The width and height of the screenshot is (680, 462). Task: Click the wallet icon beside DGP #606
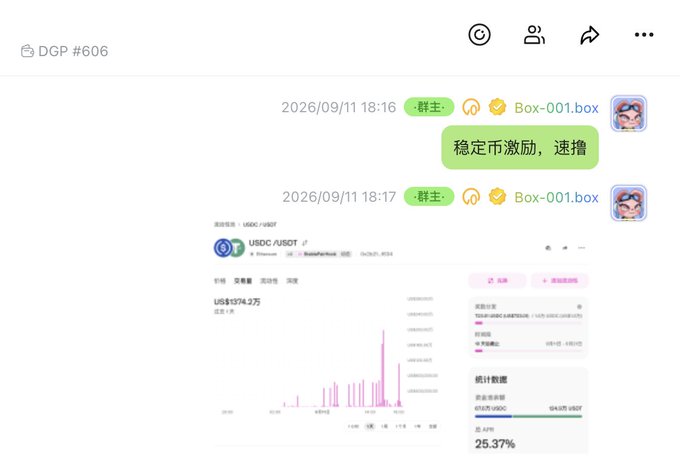(27, 51)
